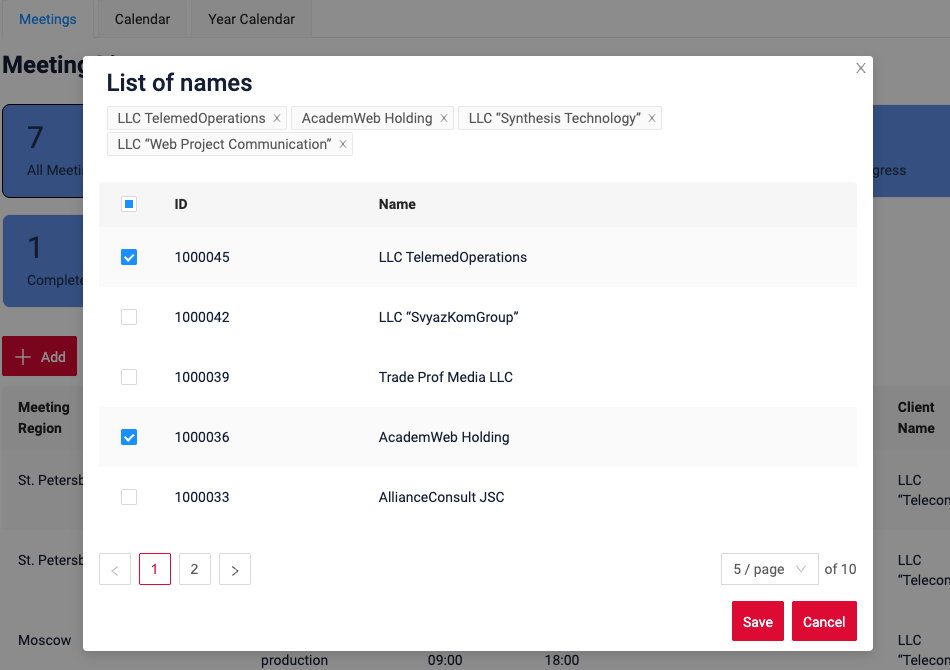This screenshot has height=670, width=950.
Task: Open the Year Calendar tab
Action: coord(251,19)
